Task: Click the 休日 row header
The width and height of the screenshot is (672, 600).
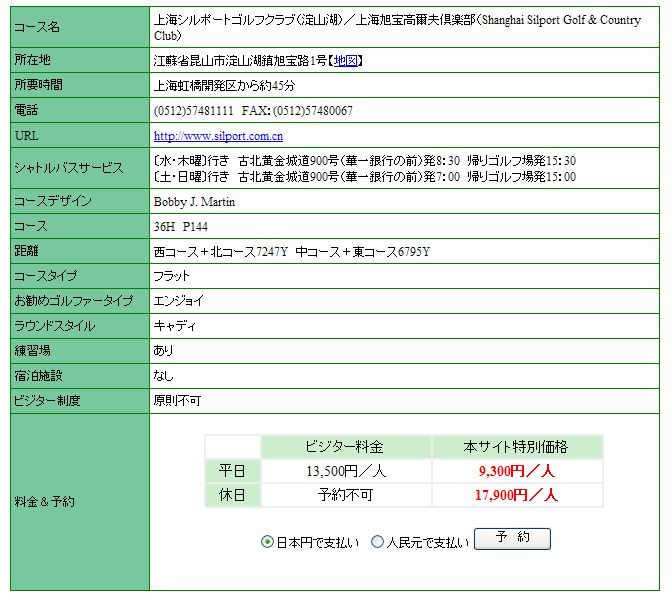Action: coord(232,495)
